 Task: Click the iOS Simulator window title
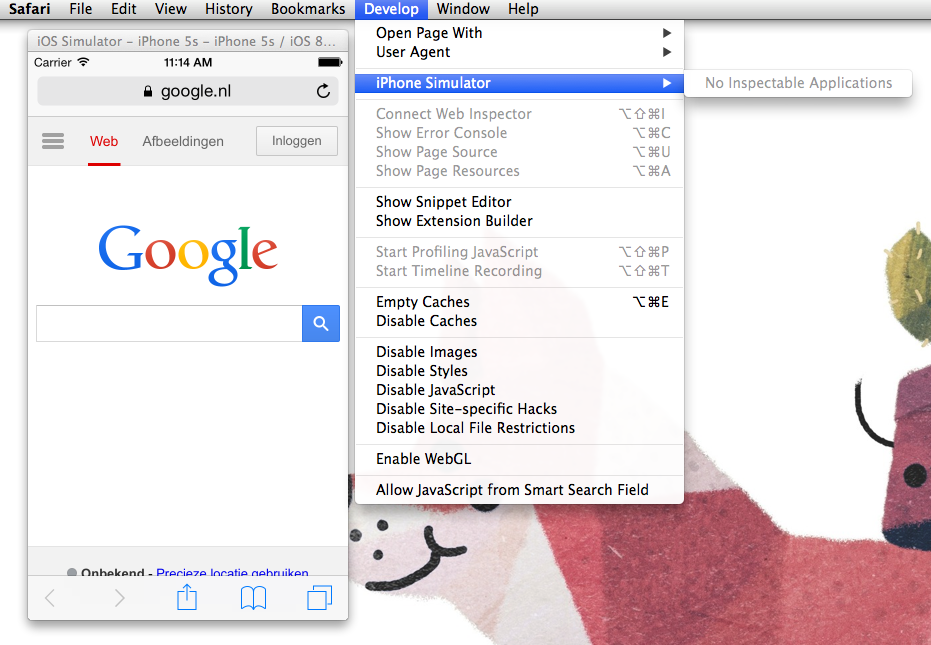pos(186,41)
